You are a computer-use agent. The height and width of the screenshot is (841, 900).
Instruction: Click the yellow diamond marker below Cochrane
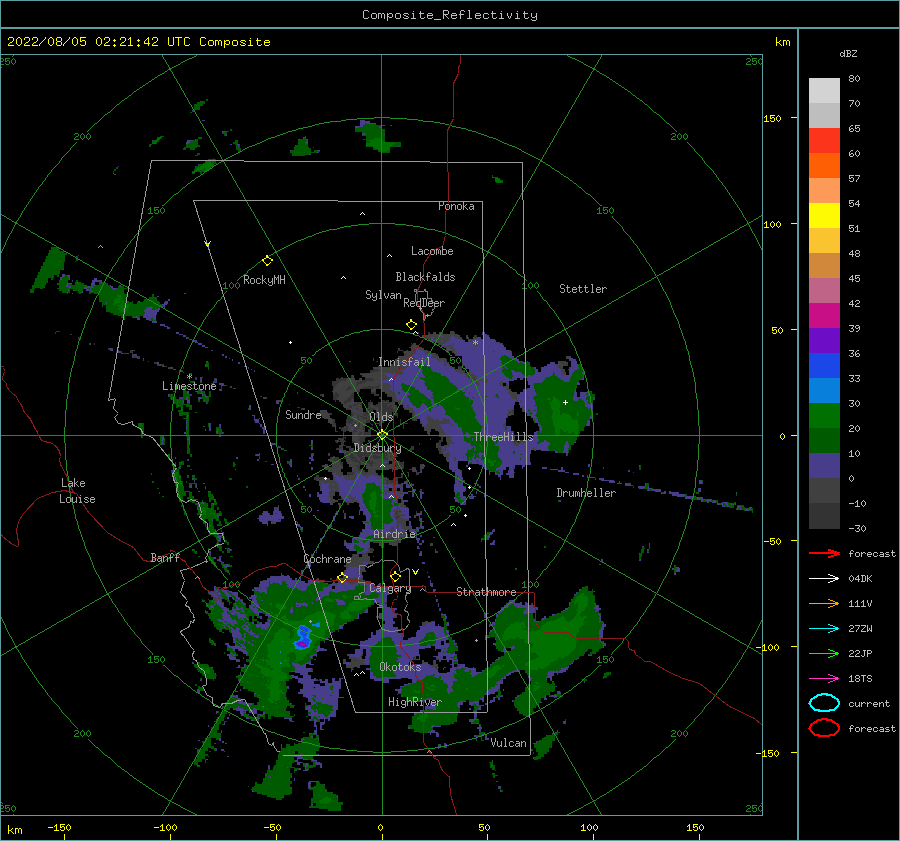coord(343,578)
